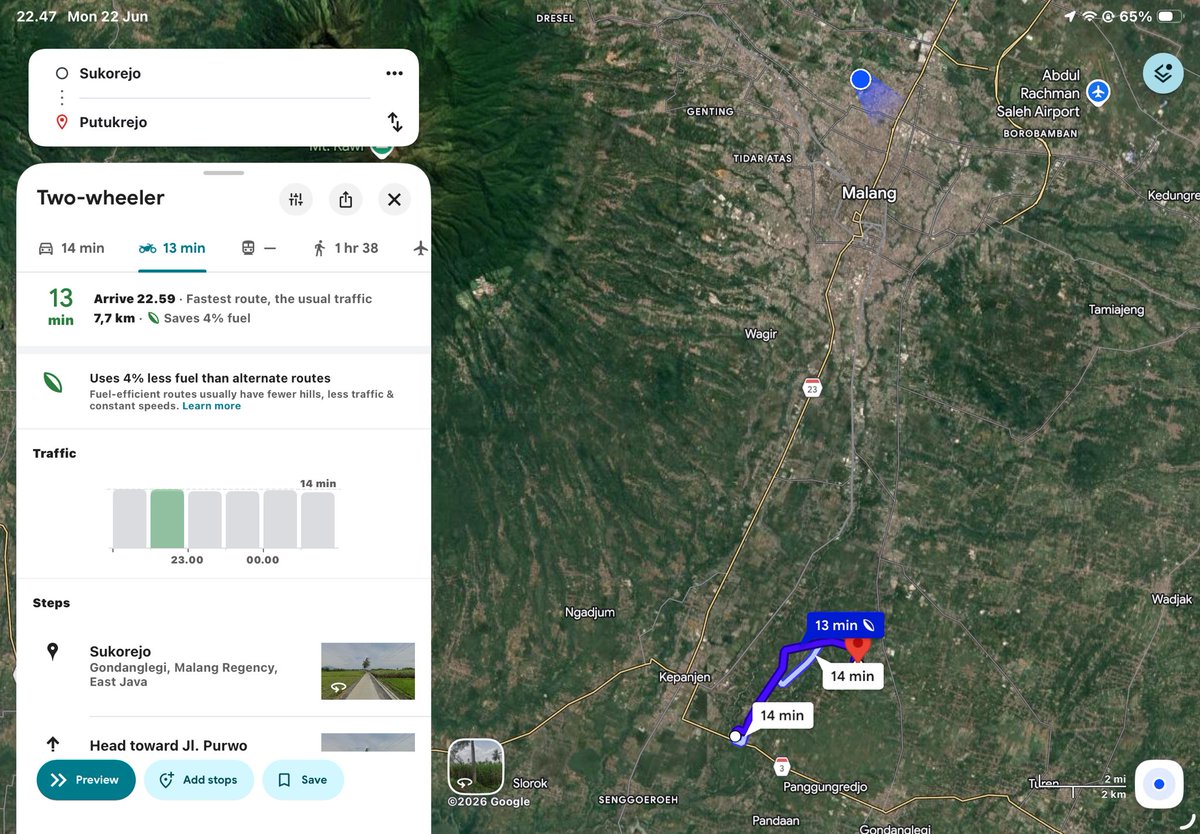Tap the battery 65% status indicator
Viewport: 1200px width, 834px height.
click(1151, 17)
